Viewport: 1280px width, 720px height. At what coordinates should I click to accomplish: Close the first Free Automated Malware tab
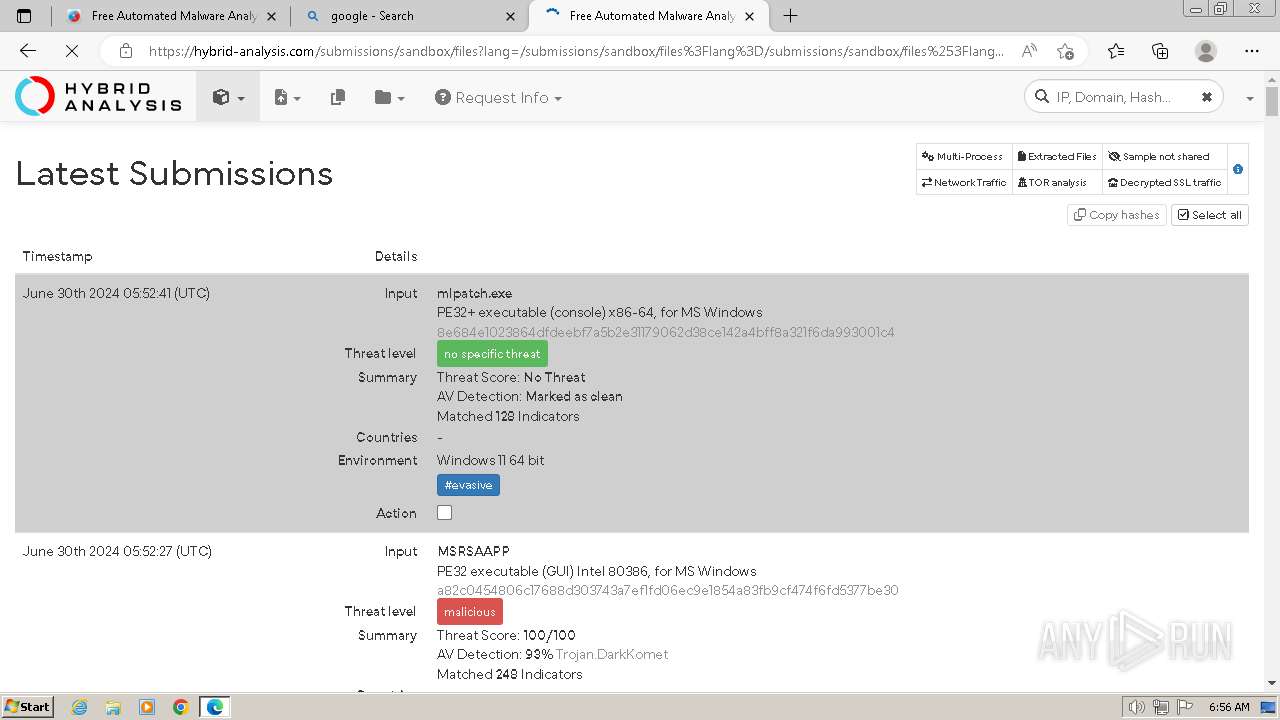click(271, 16)
